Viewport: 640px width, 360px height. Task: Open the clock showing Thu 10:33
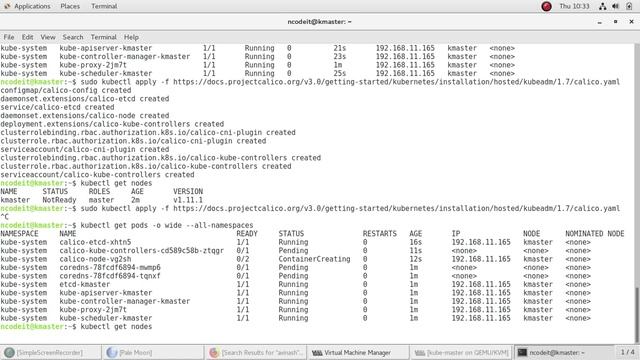coord(574,6)
